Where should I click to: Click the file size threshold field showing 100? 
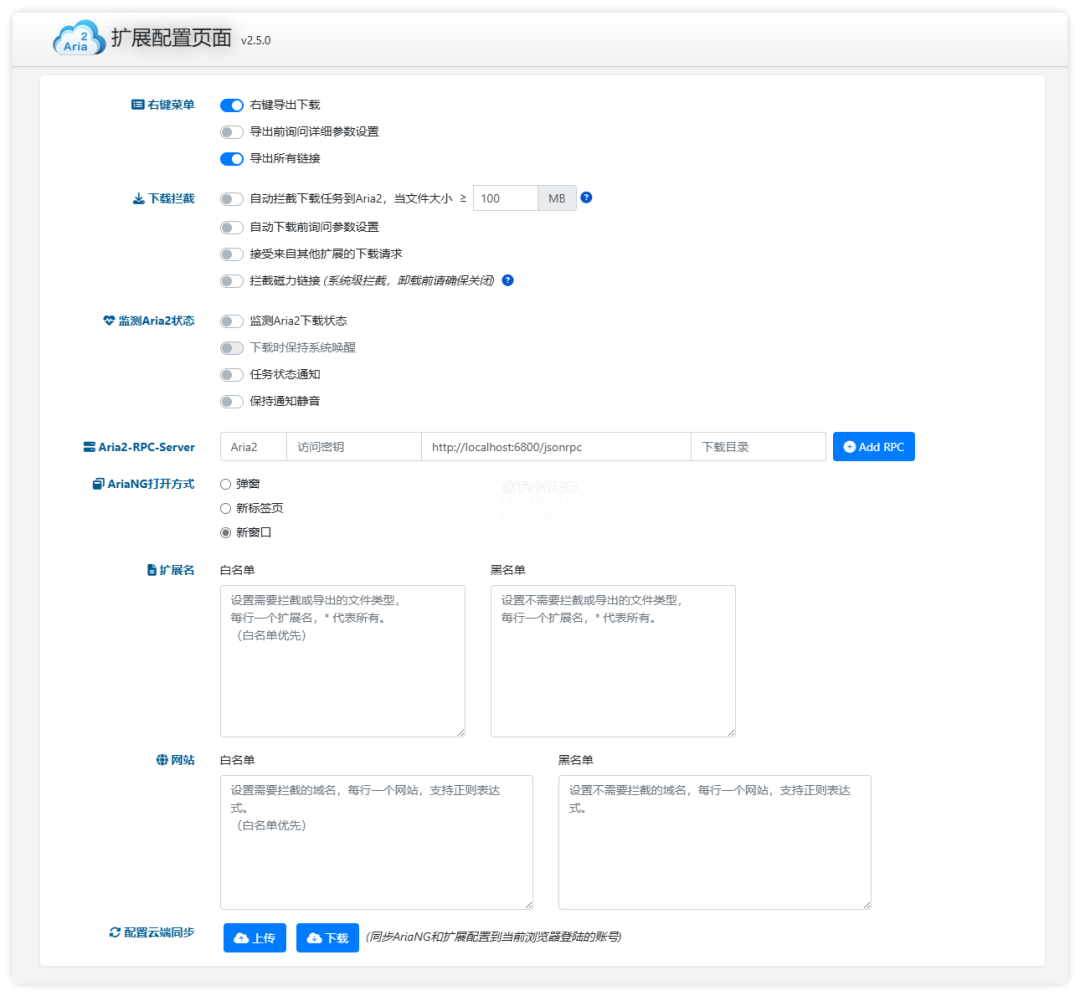coord(505,198)
